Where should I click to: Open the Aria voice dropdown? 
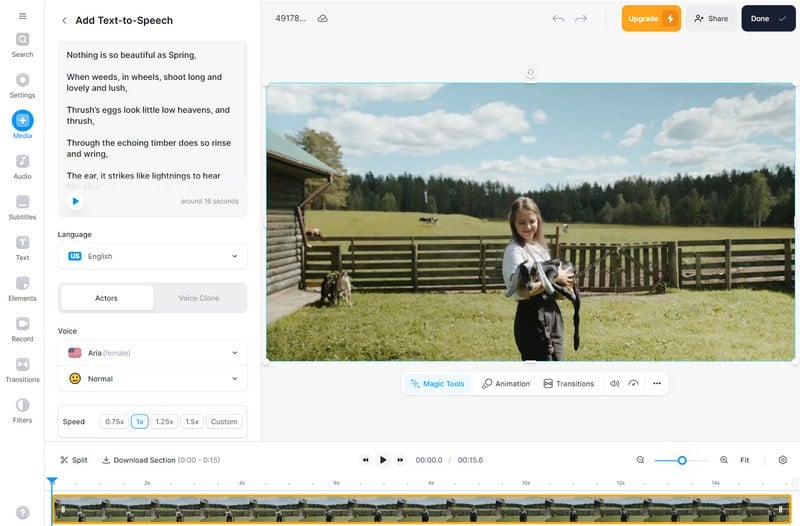click(x=153, y=353)
